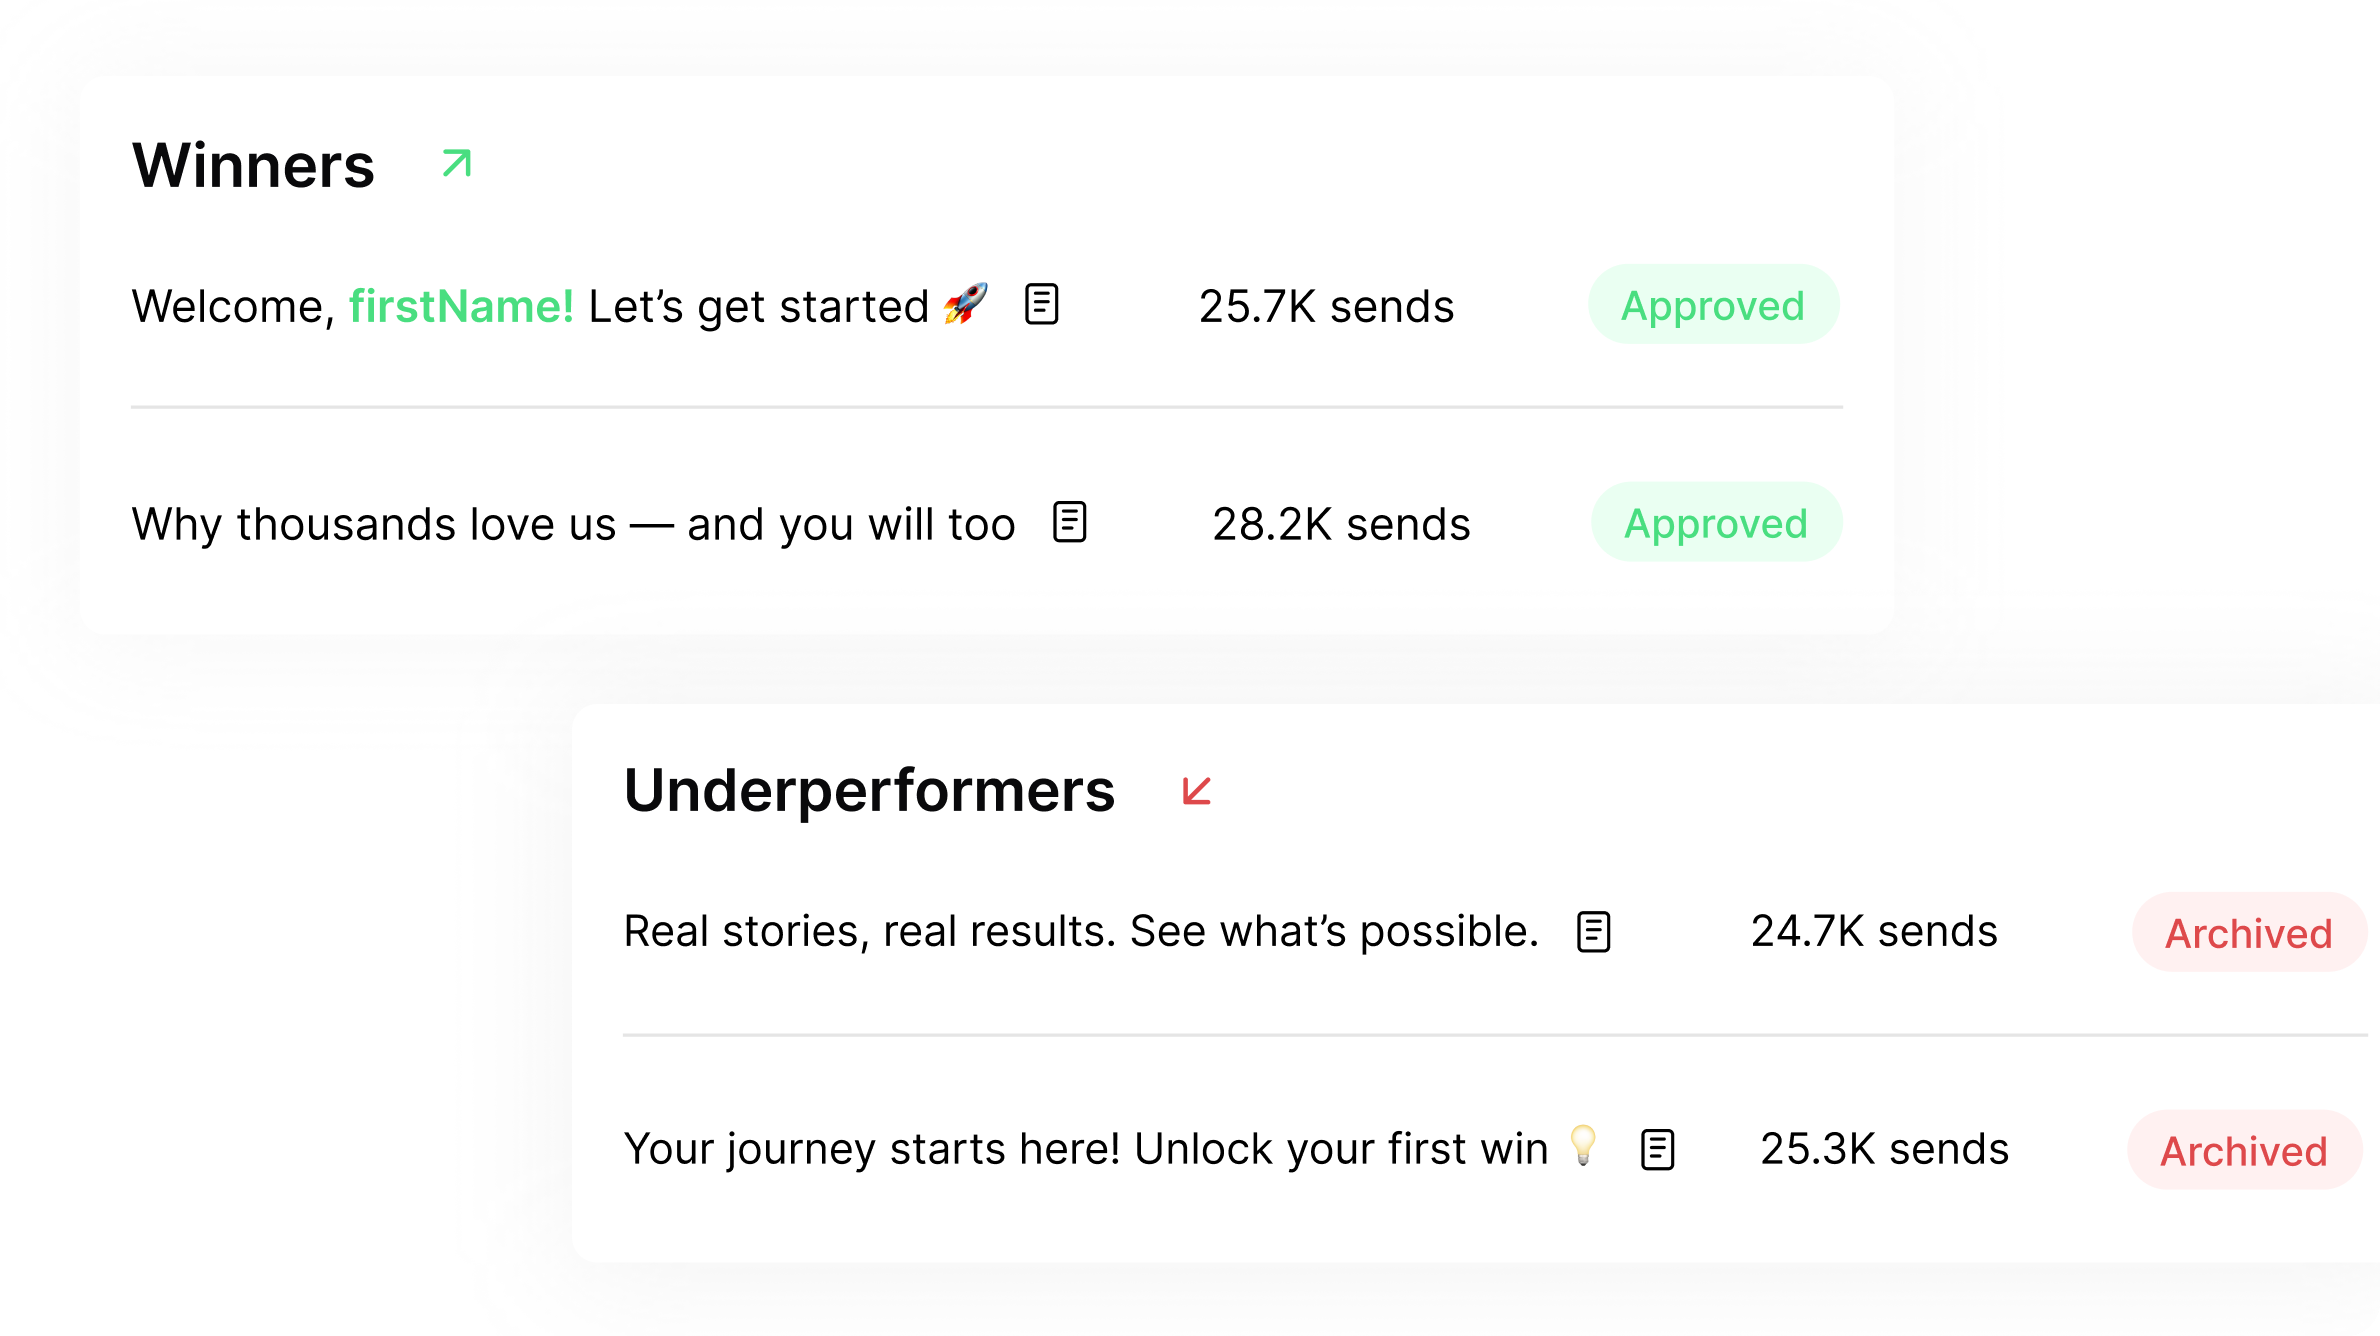Open the Underperformers section heading
The image size is (2380, 1336).
click(x=870, y=790)
